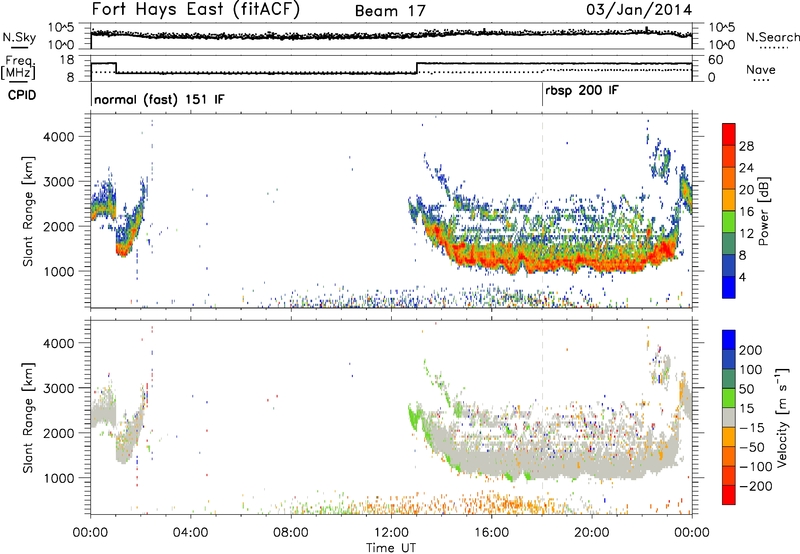
Task: Click the '1000' tick of the velocity panel
Action: 58,478
